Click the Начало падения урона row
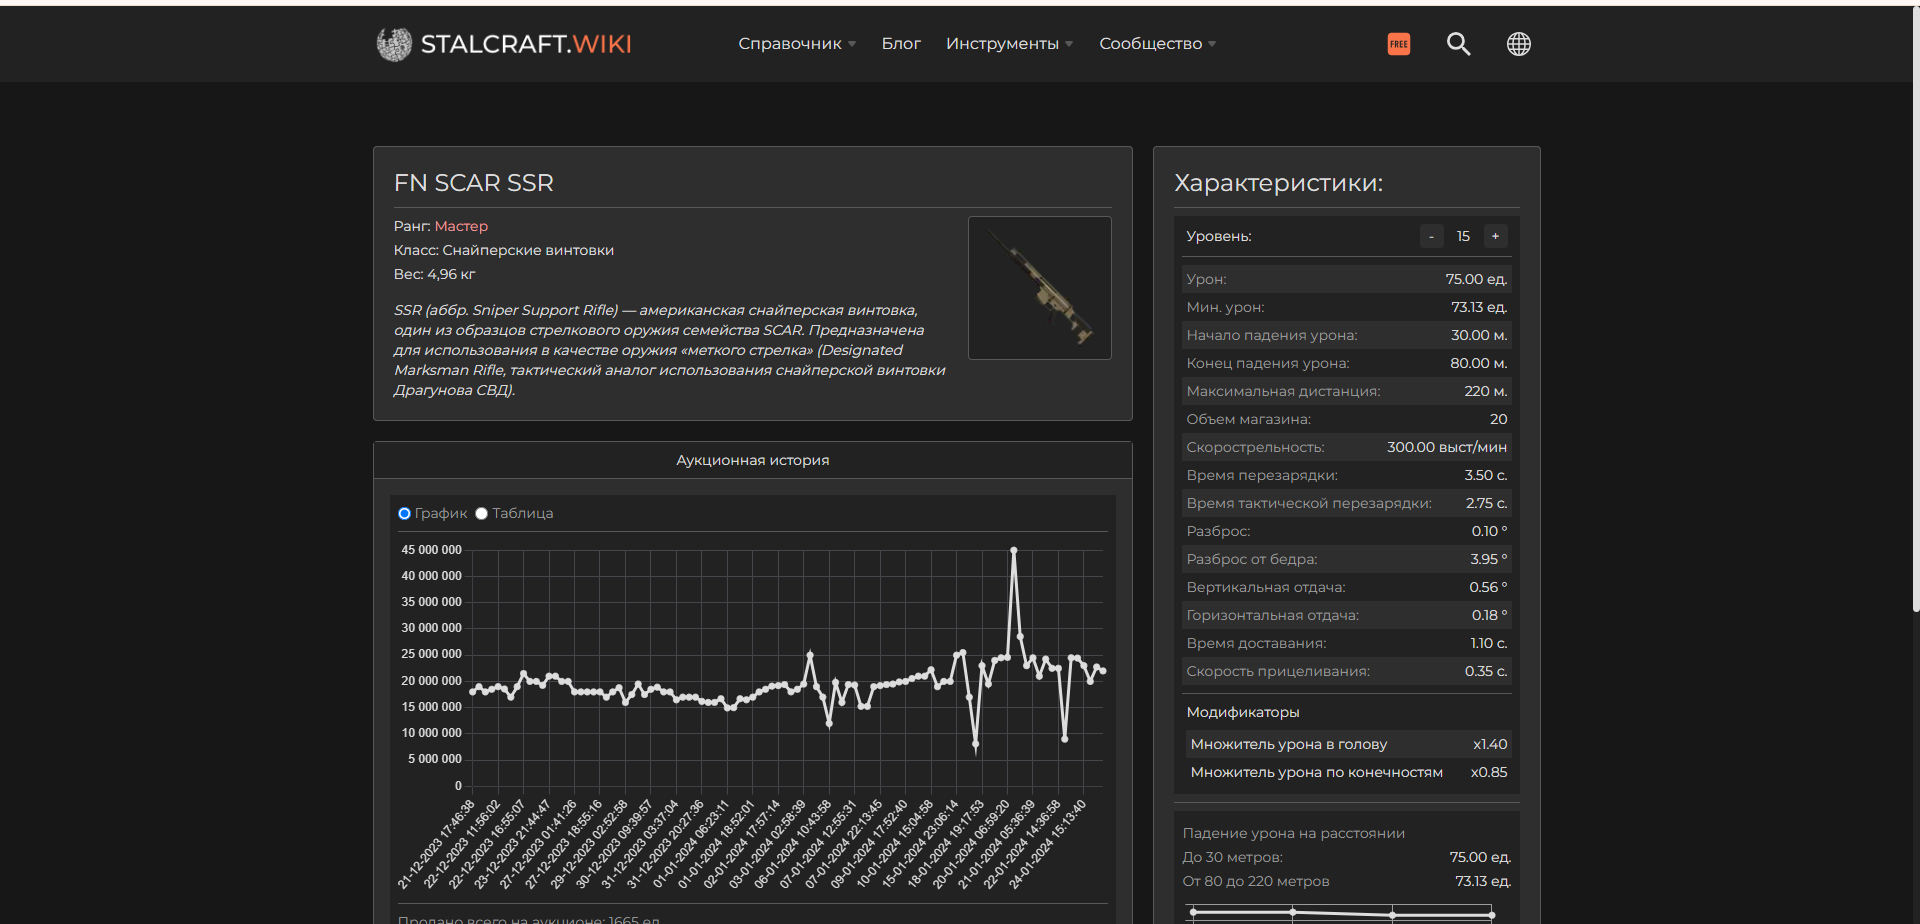1920x924 pixels. pos(1346,335)
